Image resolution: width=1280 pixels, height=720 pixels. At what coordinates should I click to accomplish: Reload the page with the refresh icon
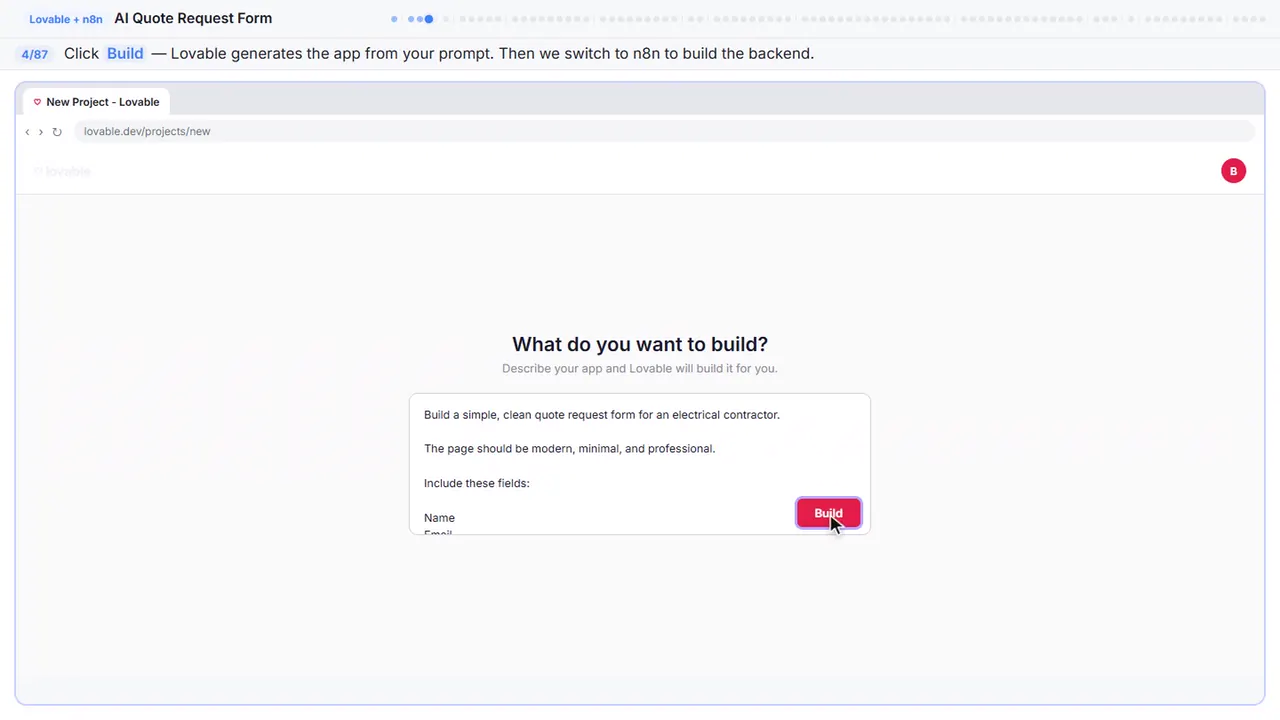click(57, 132)
